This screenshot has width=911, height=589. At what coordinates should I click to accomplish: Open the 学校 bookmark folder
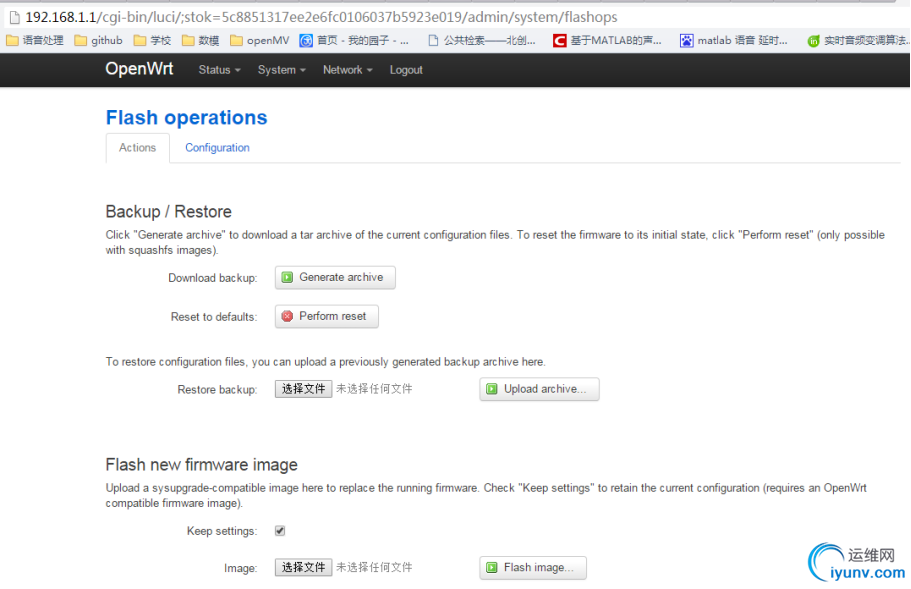(x=152, y=40)
